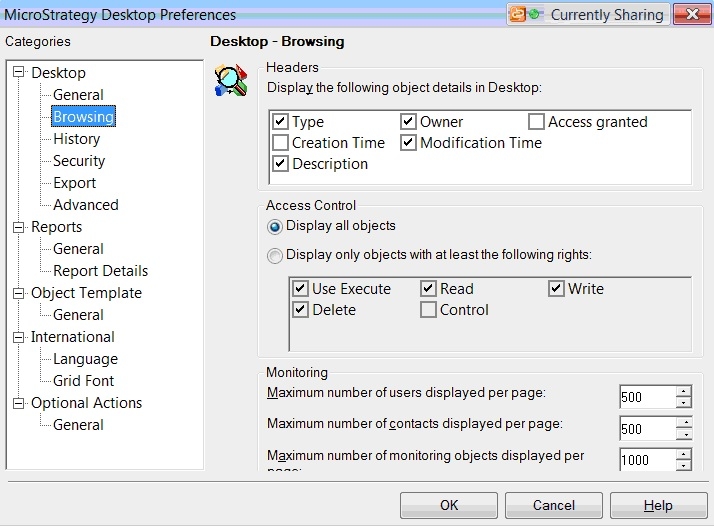Select Display only objects with rights option
Screen dimensions: 714x526
[275, 255]
